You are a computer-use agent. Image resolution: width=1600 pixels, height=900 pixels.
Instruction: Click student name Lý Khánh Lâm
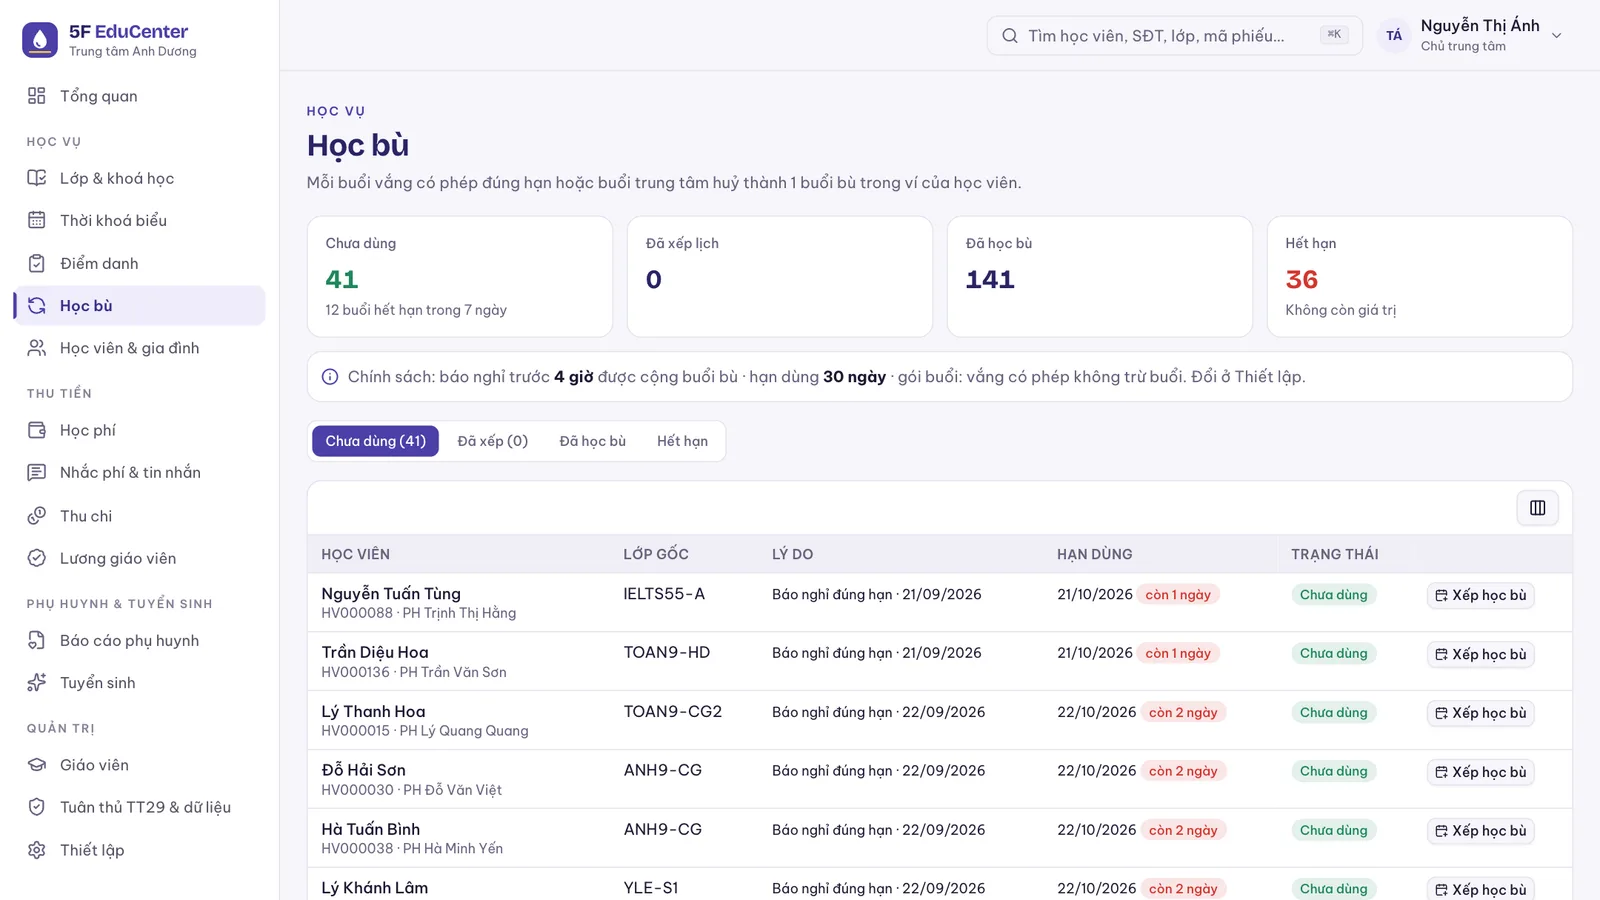(x=375, y=888)
